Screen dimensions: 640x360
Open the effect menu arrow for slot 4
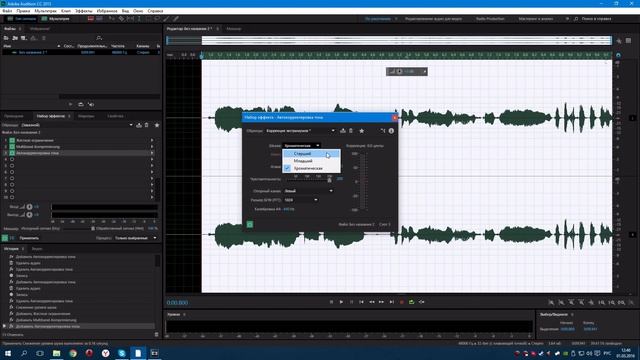coord(152,159)
